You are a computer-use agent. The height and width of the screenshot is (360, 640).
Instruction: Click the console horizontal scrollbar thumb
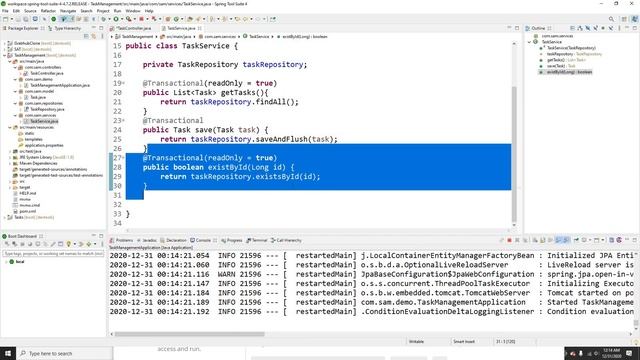pyautogui.click(x=189, y=334)
